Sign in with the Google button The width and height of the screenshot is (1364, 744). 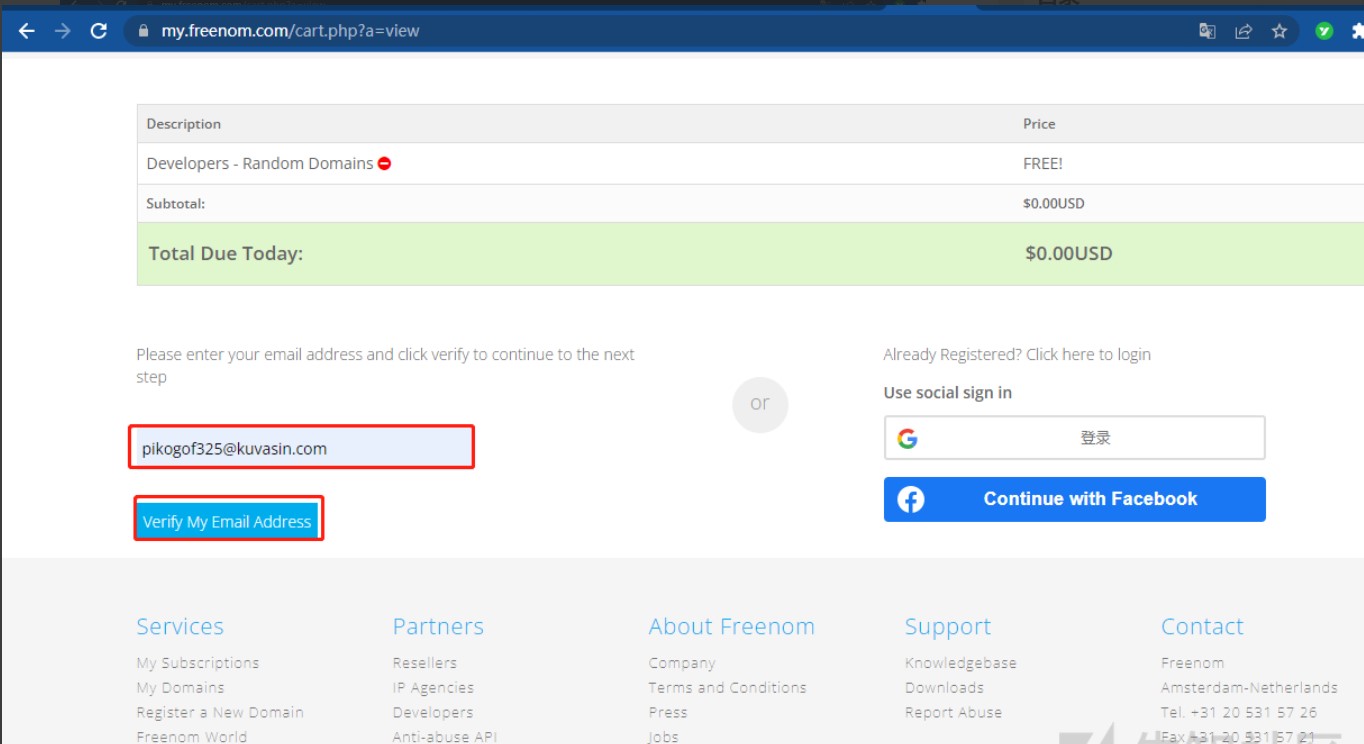pyautogui.click(x=1074, y=438)
